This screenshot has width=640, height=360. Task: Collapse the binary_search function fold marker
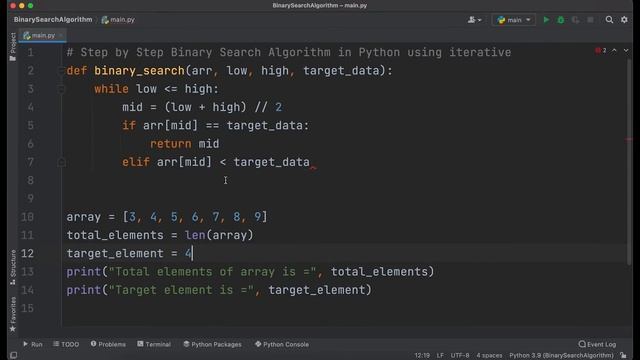point(61,71)
